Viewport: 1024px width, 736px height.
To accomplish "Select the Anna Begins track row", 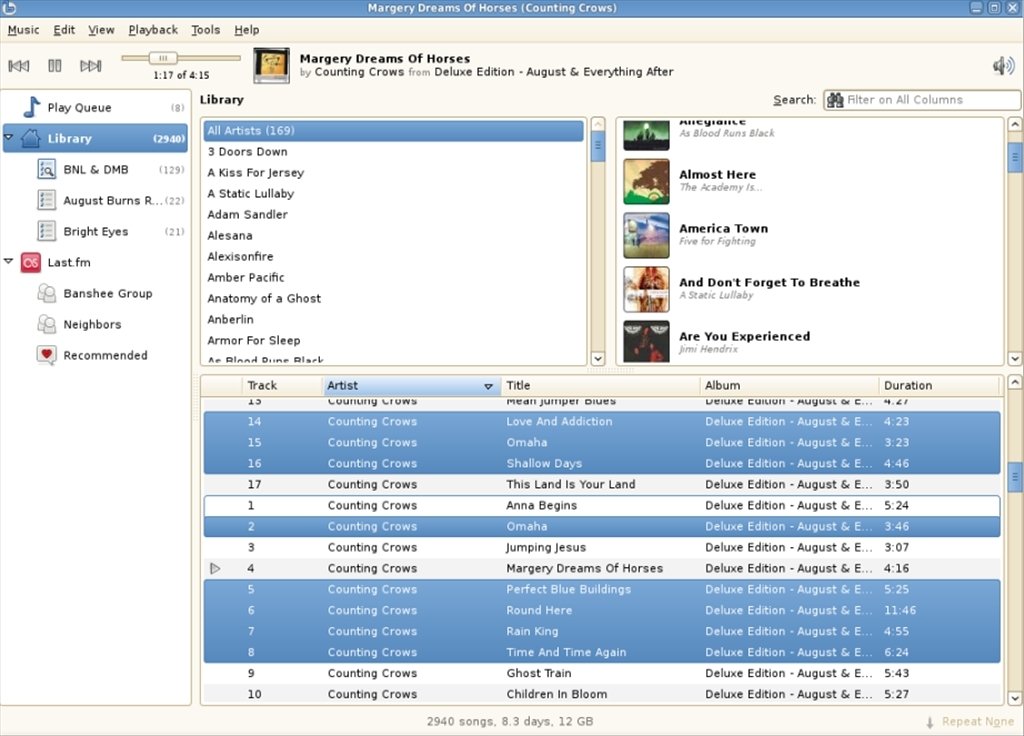I will [x=601, y=505].
